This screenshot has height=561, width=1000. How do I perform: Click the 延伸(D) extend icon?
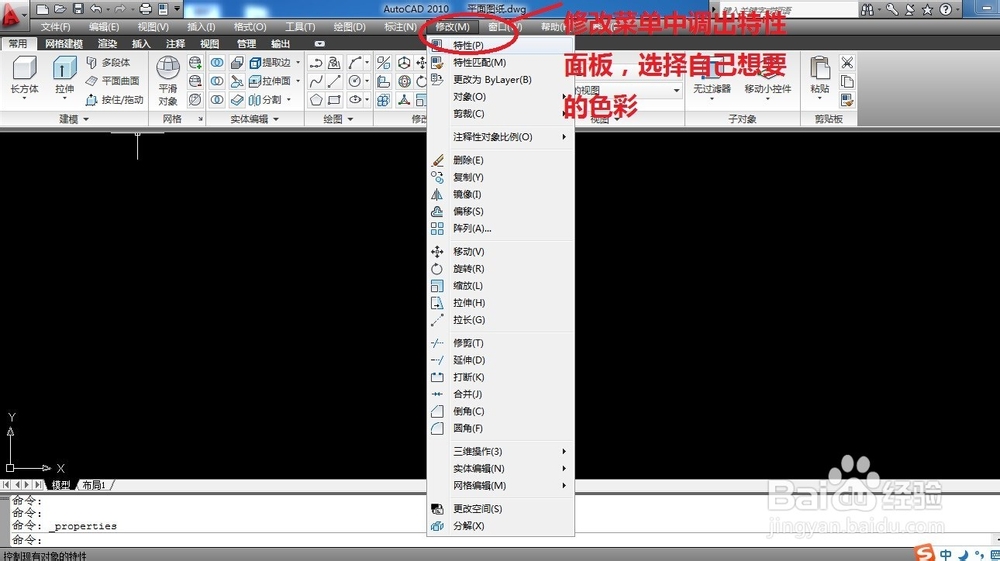437,360
